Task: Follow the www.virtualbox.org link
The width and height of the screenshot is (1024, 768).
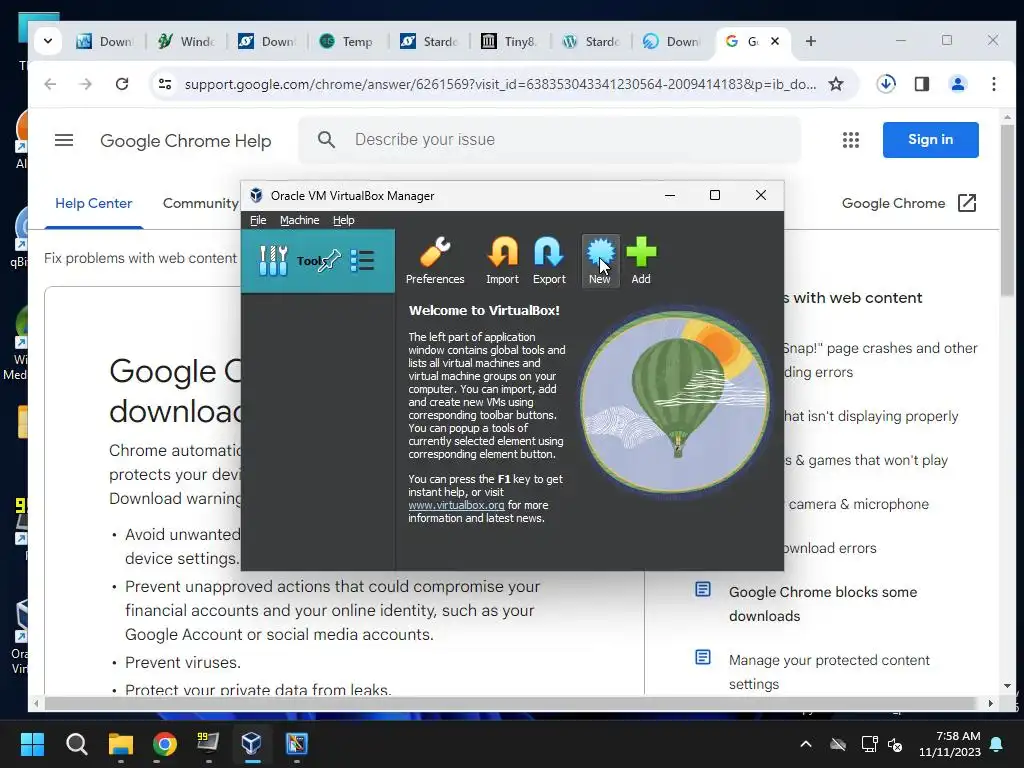Action: (x=456, y=505)
